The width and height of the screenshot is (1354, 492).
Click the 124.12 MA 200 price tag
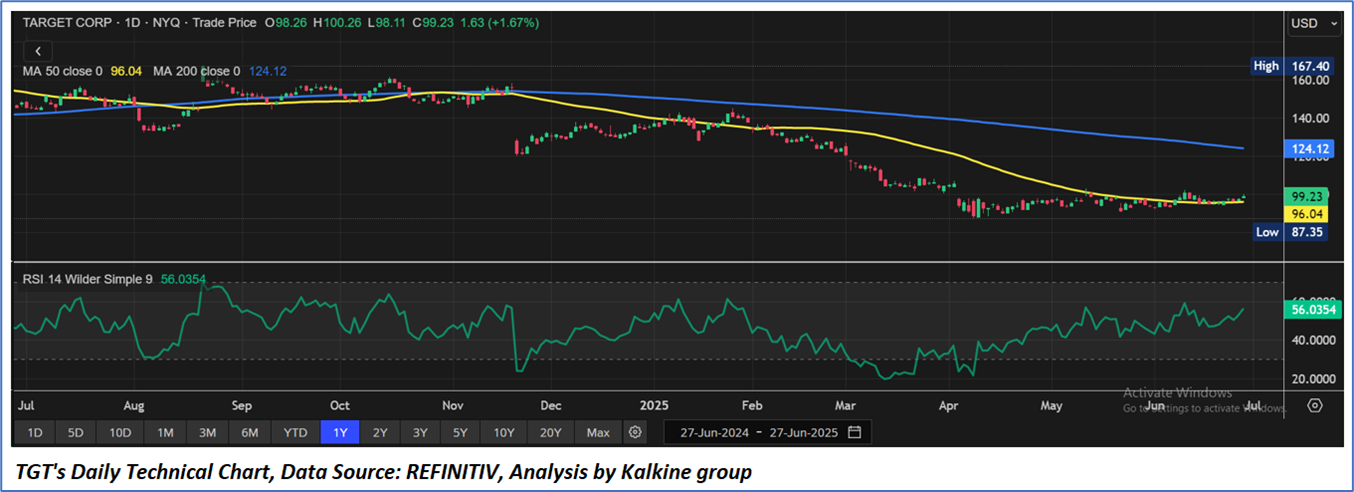click(x=1310, y=149)
